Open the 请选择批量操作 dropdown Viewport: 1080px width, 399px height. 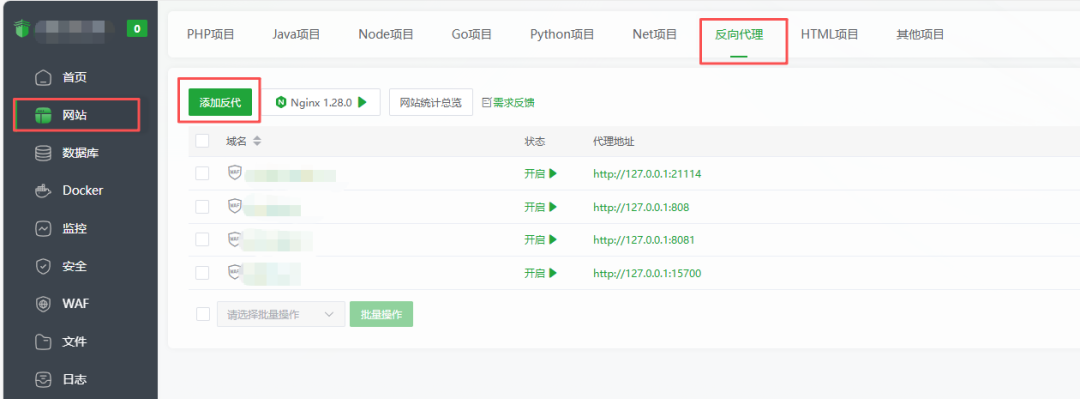click(281, 314)
